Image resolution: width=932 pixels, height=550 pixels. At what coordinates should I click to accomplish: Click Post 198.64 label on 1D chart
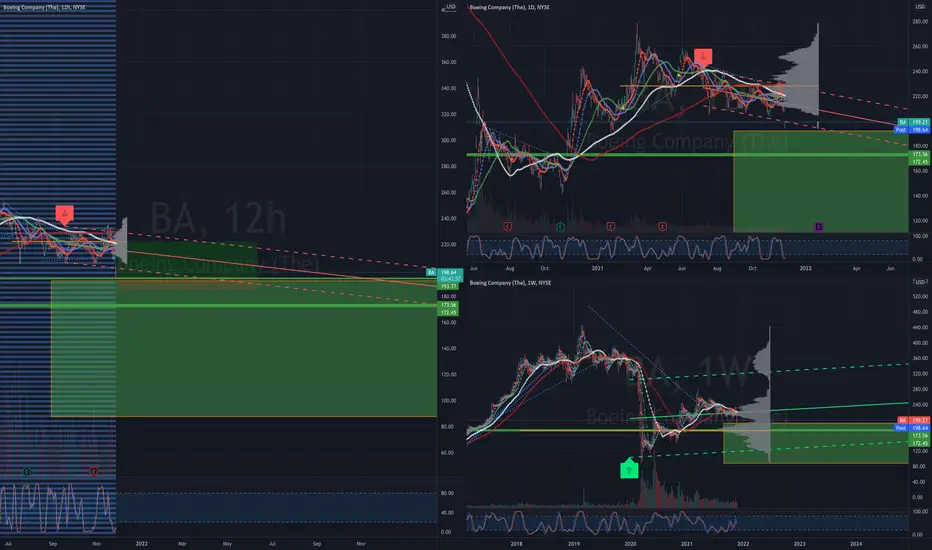pos(912,130)
